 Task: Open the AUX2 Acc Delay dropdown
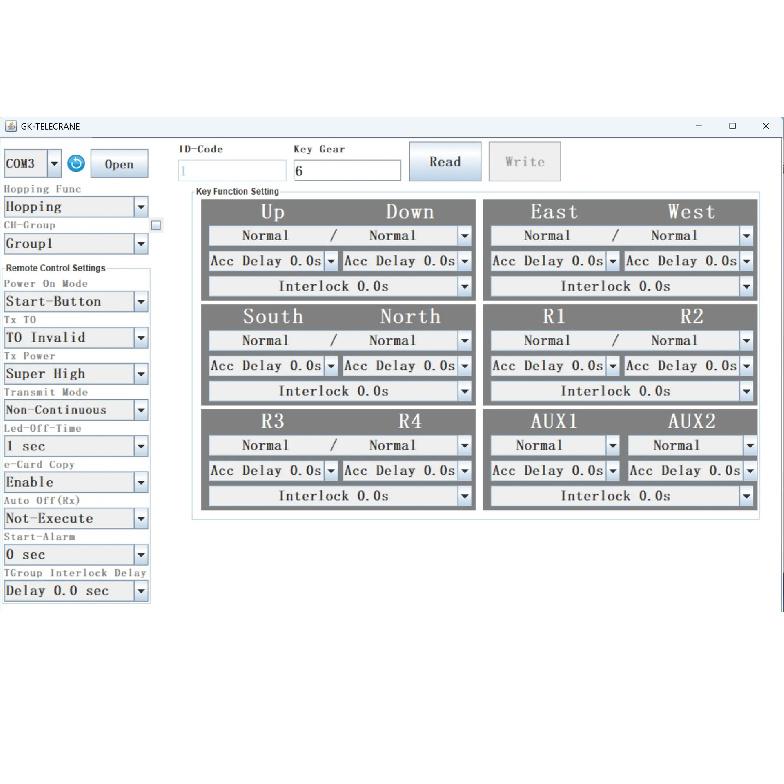692,471
